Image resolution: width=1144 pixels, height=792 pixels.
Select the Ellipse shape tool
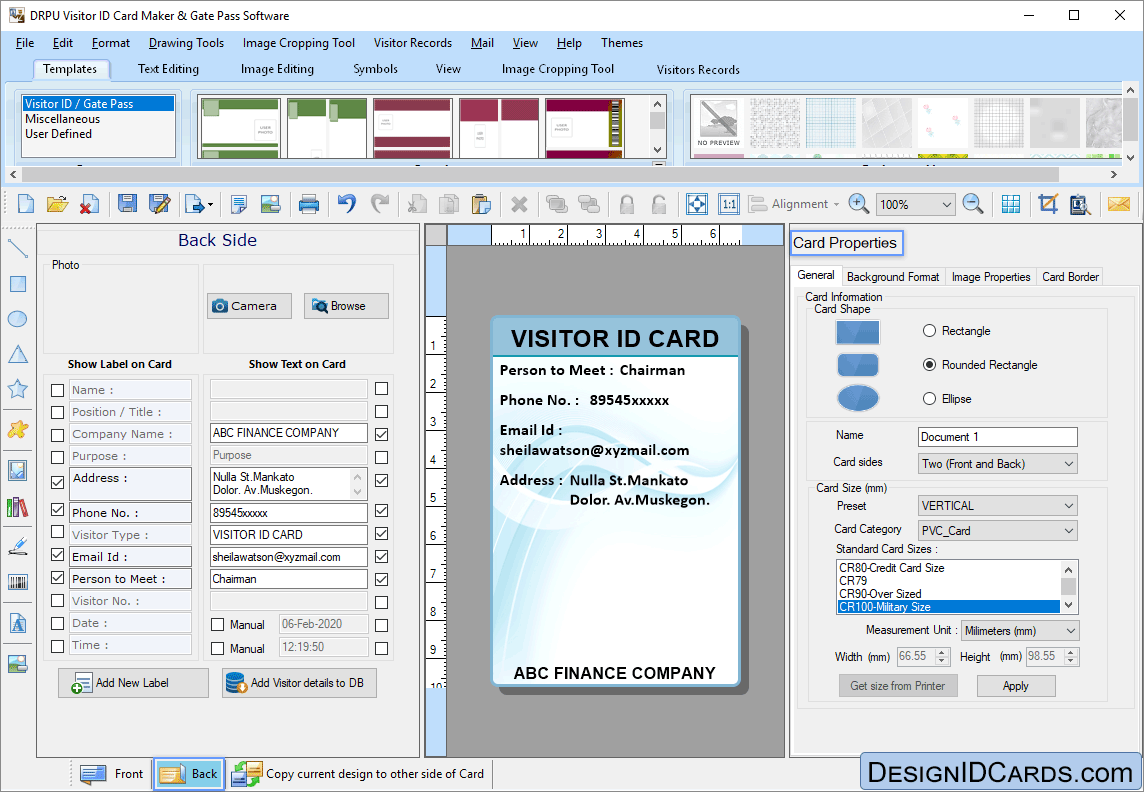click(16, 318)
